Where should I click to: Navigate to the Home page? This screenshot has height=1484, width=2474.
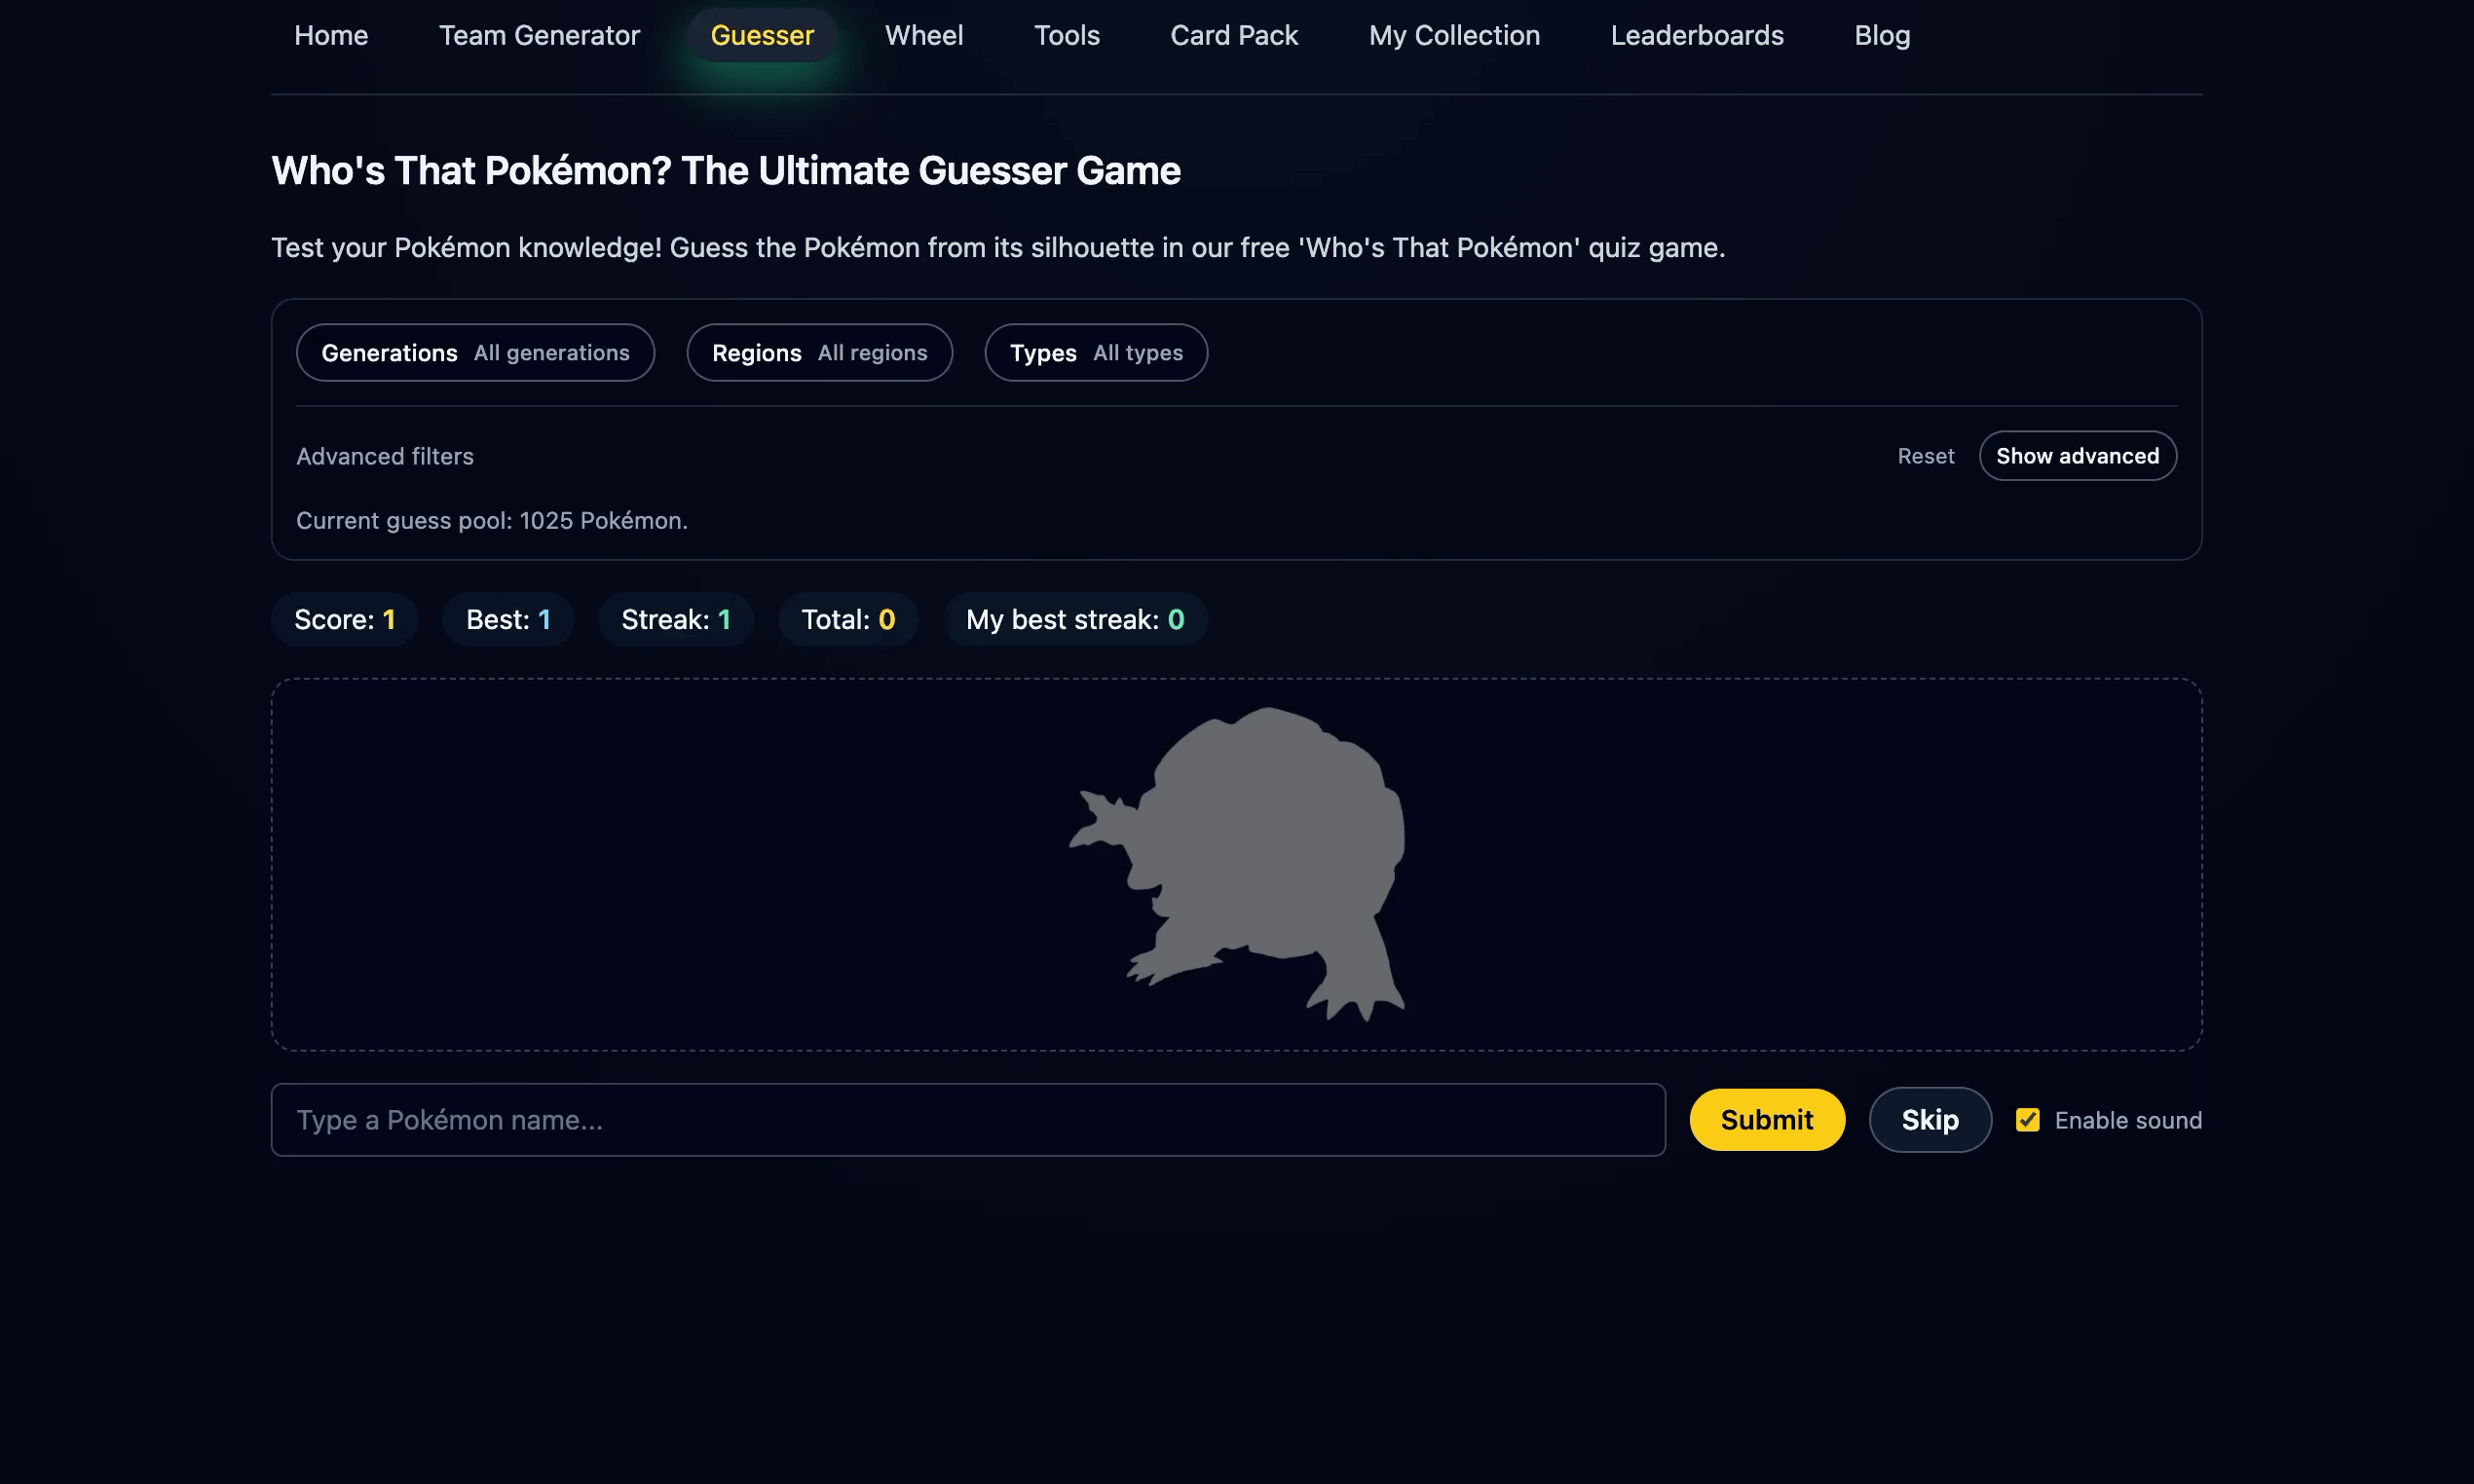331,35
